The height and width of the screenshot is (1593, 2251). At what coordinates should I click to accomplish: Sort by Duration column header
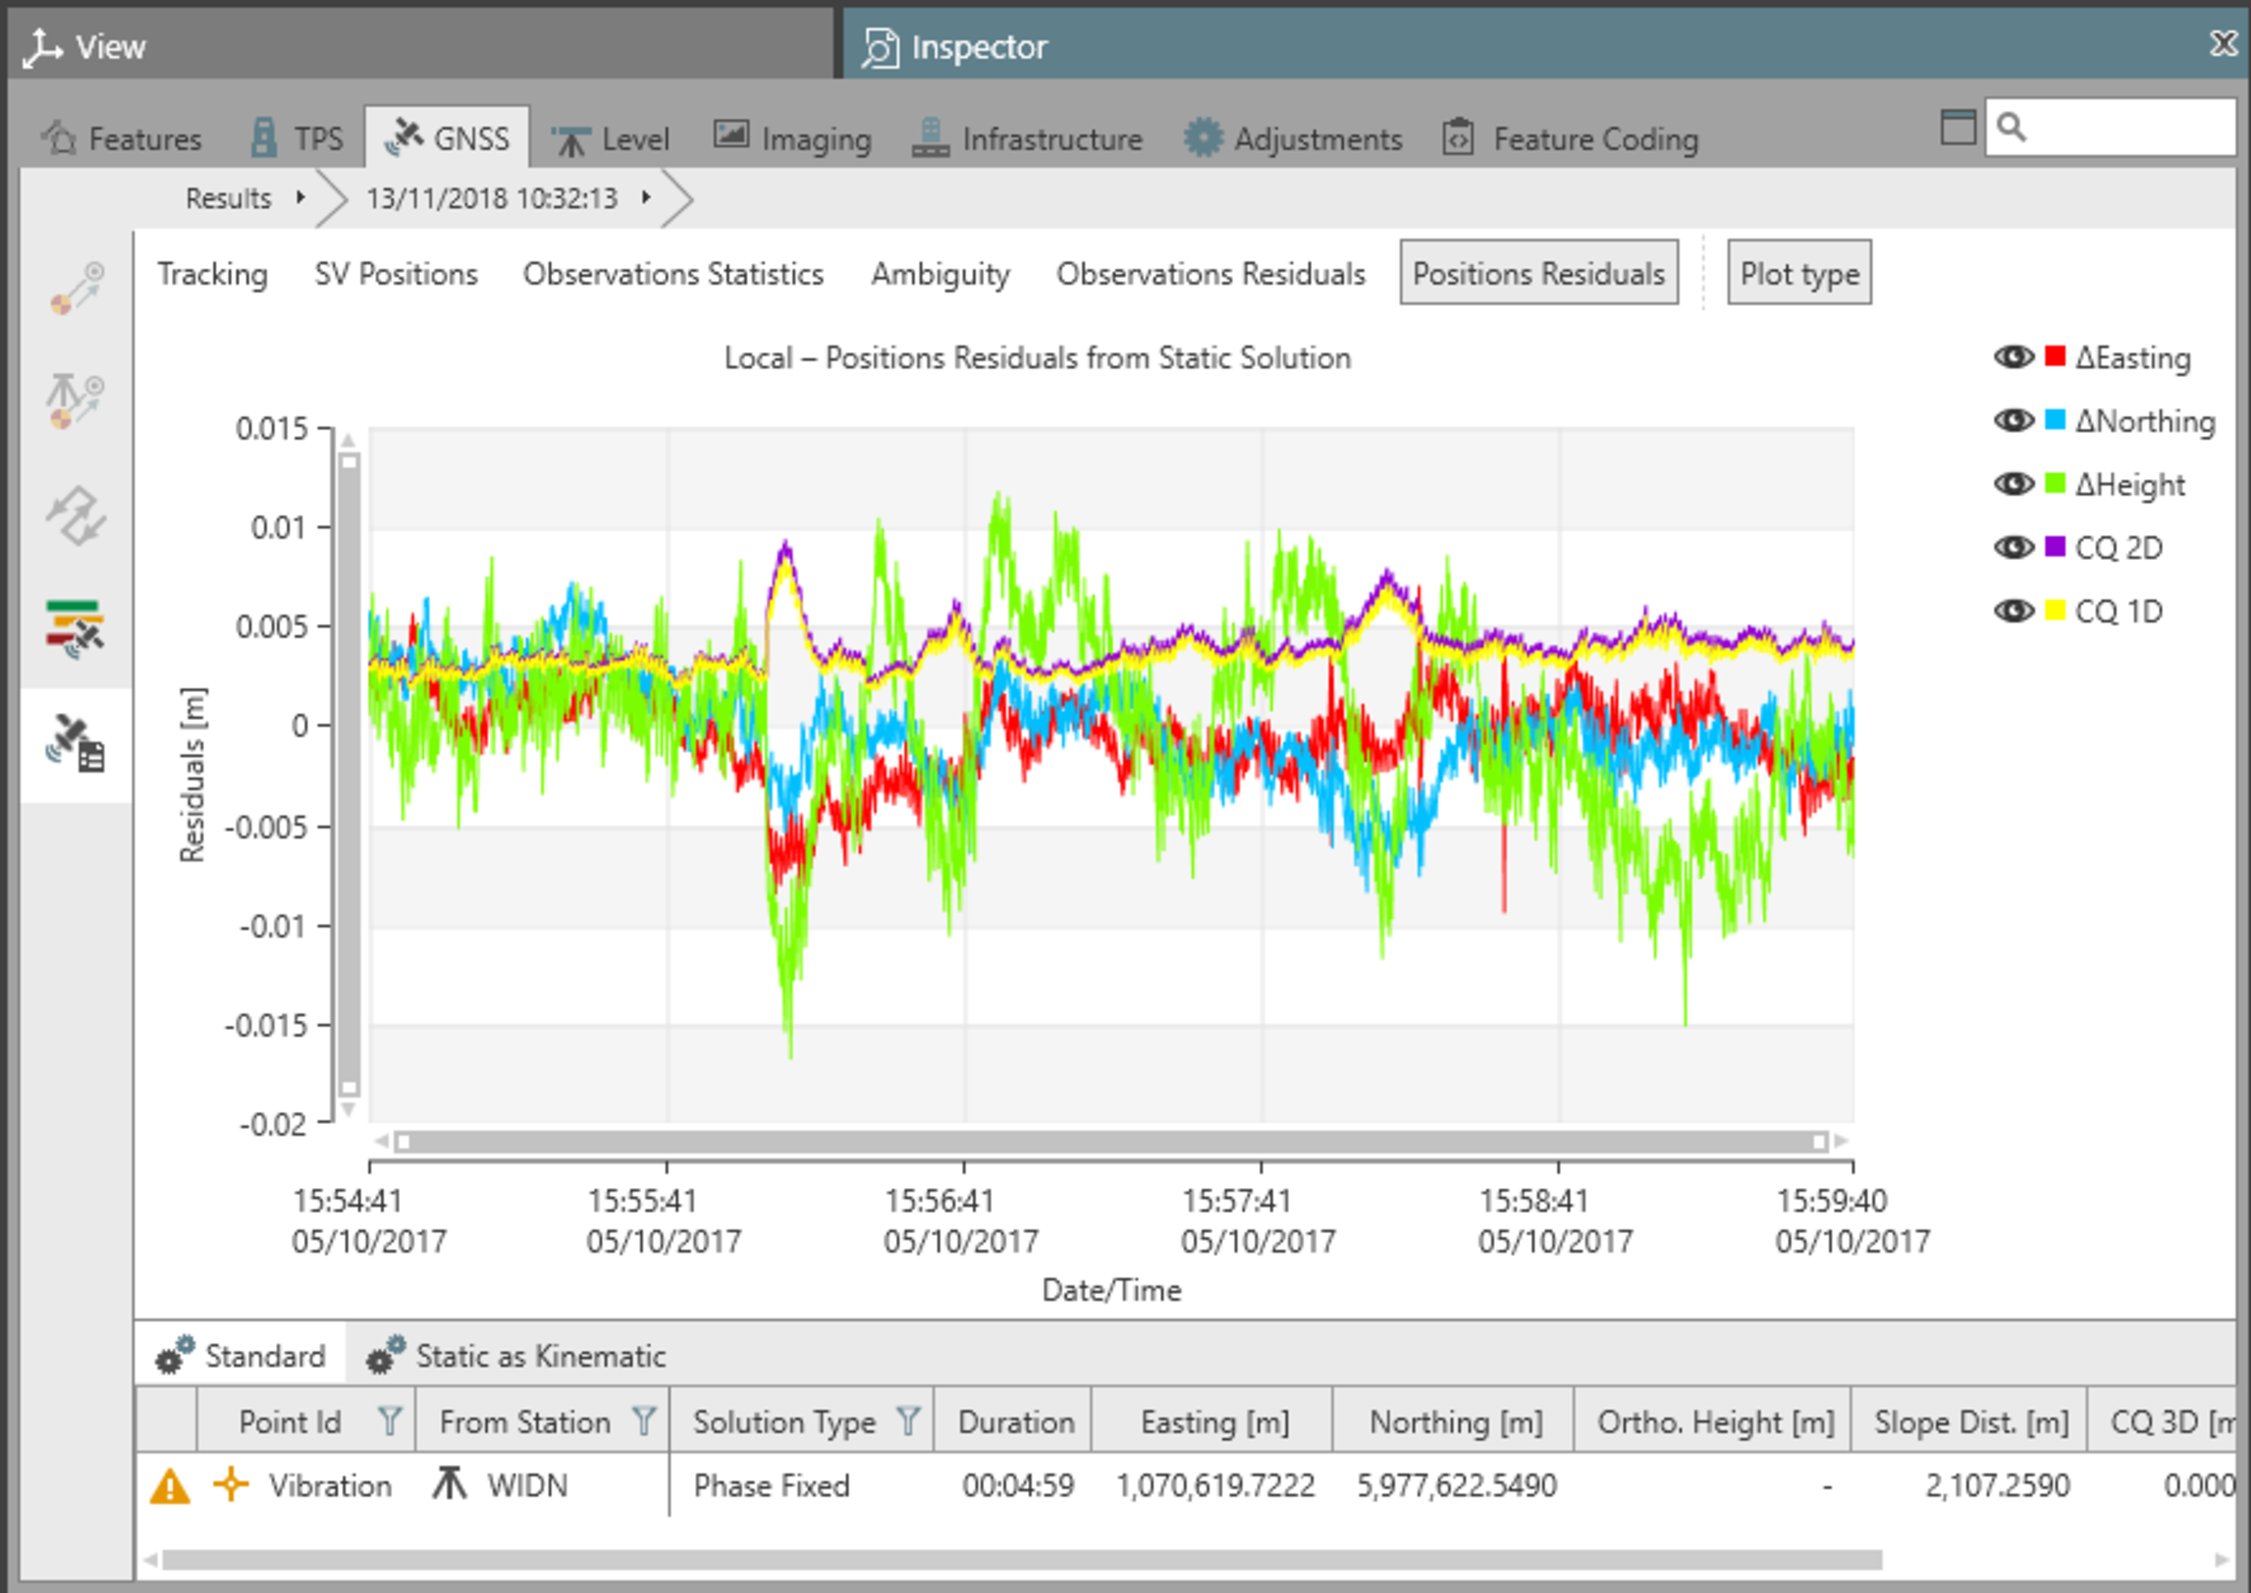click(1015, 1421)
